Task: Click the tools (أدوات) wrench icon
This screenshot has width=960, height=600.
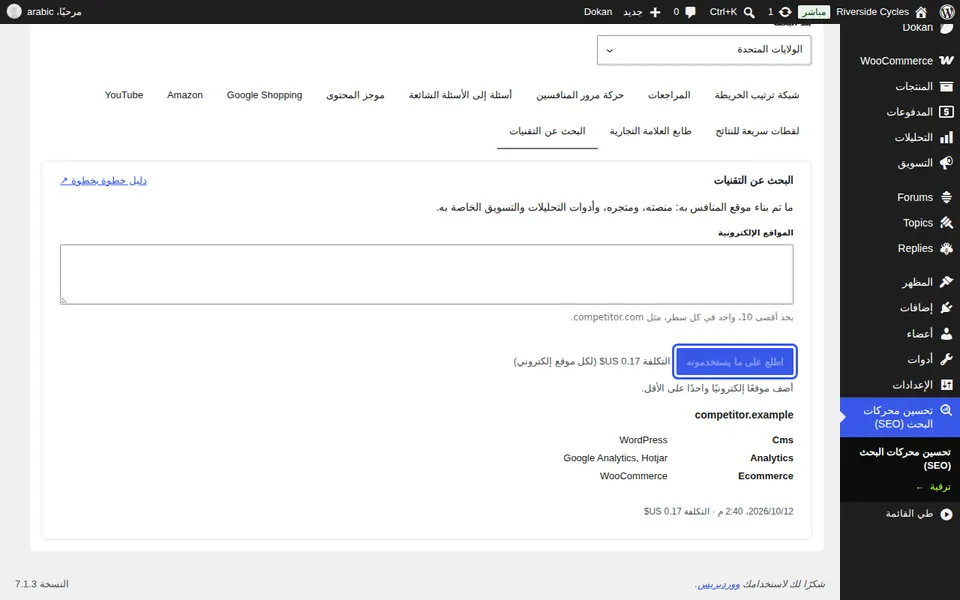Action: tap(947, 359)
